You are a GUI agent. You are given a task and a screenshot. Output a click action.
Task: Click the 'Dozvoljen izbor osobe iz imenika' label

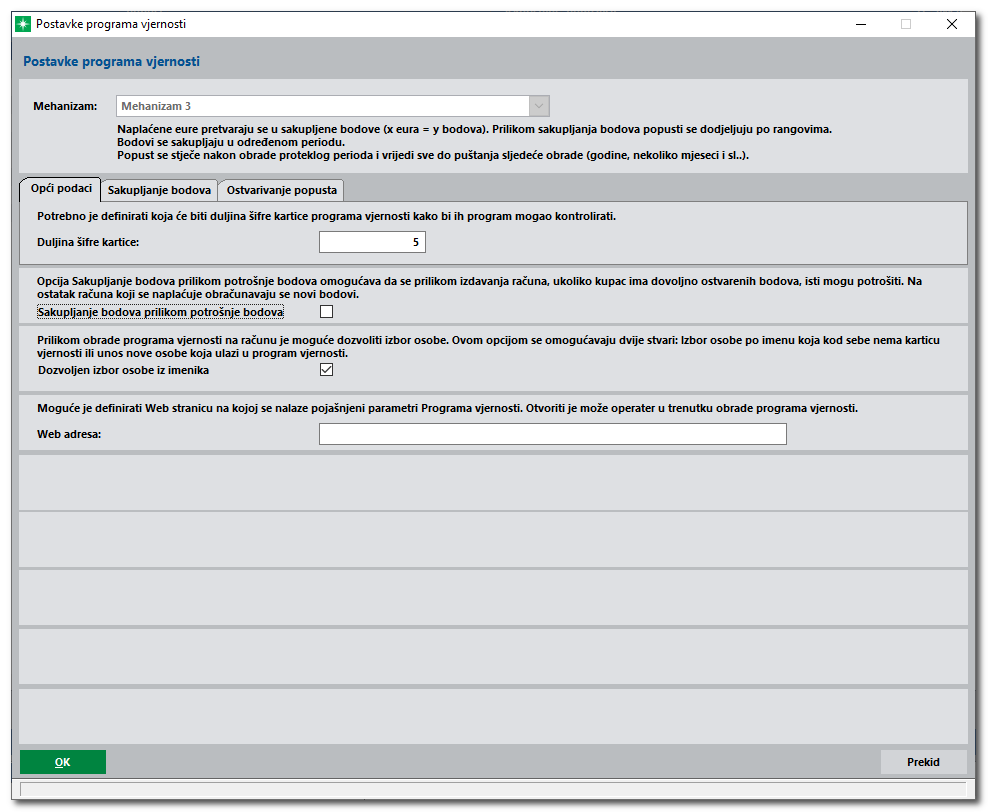124,370
